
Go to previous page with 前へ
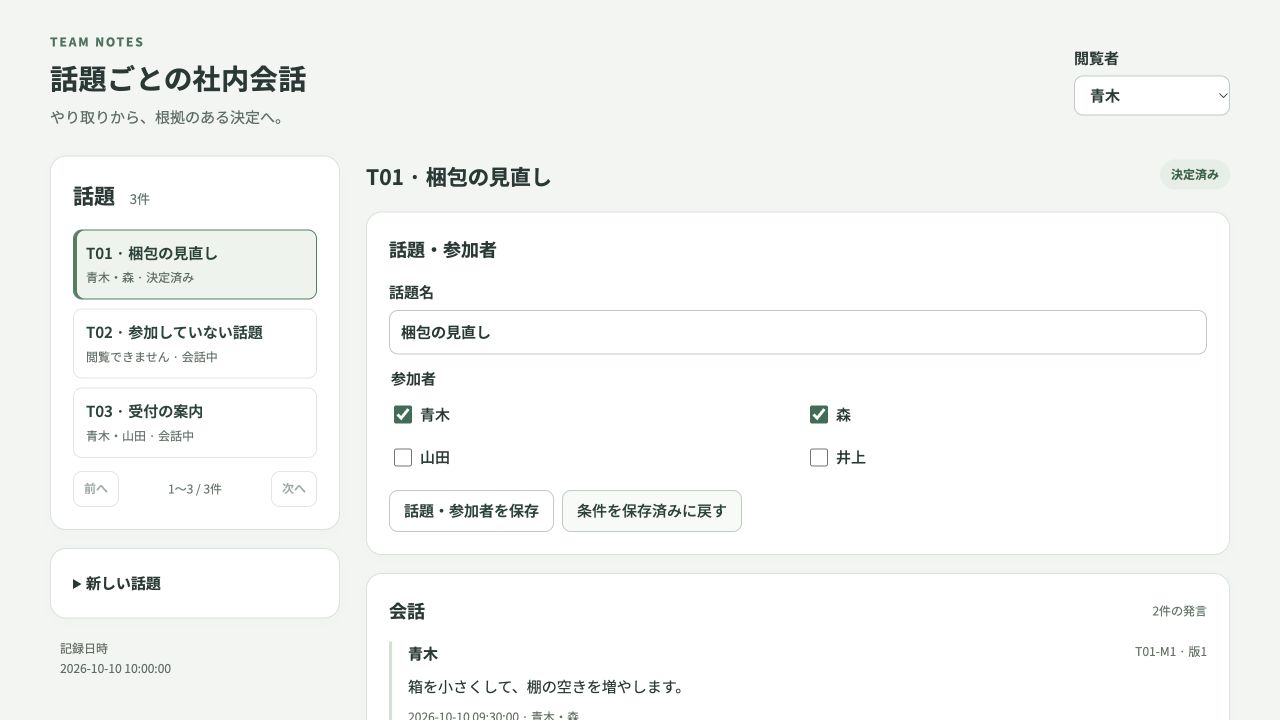96,489
